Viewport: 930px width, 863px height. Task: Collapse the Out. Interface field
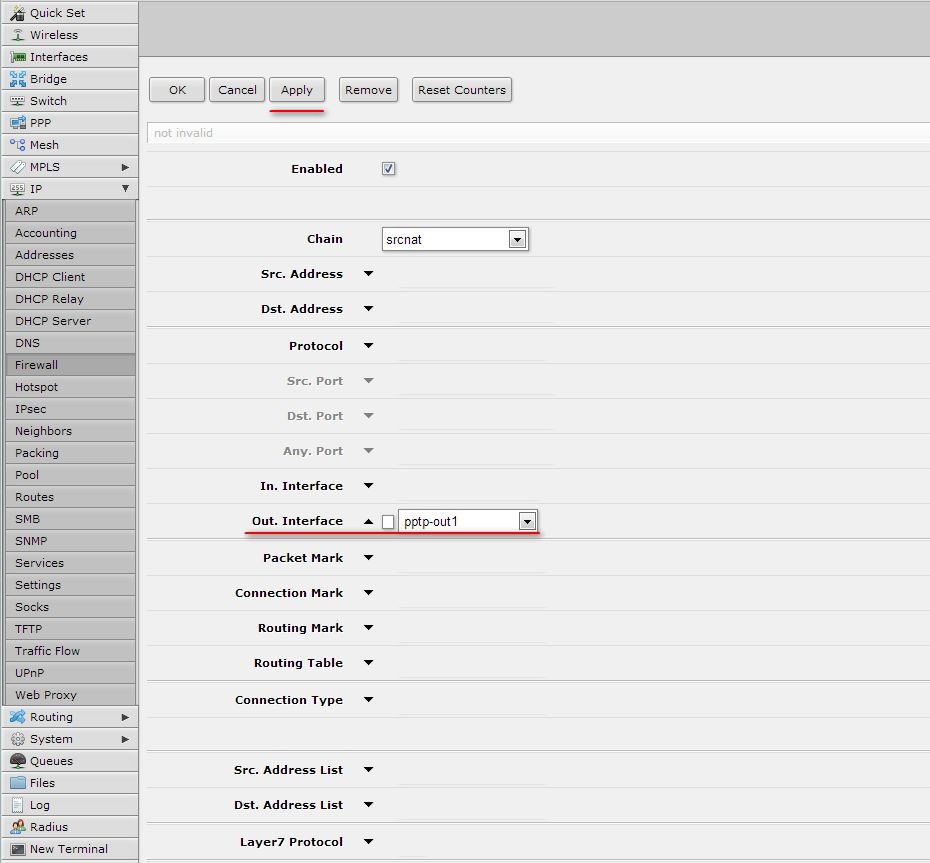(368, 521)
